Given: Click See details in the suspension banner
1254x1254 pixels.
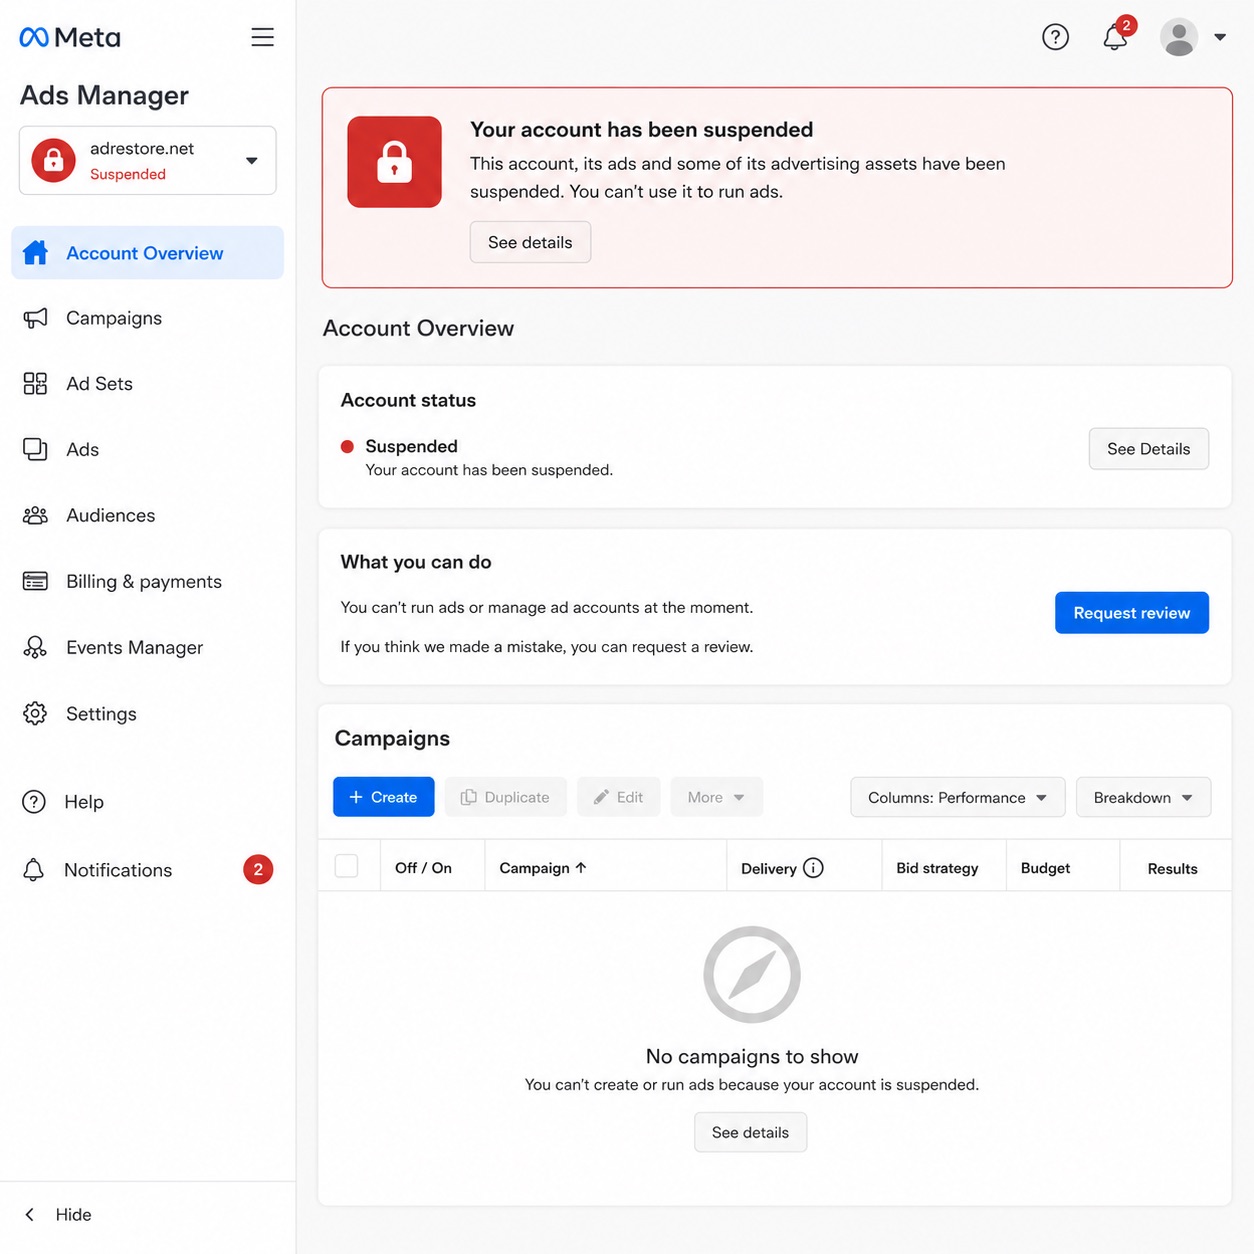Looking at the screenshot, I should 530,242.
